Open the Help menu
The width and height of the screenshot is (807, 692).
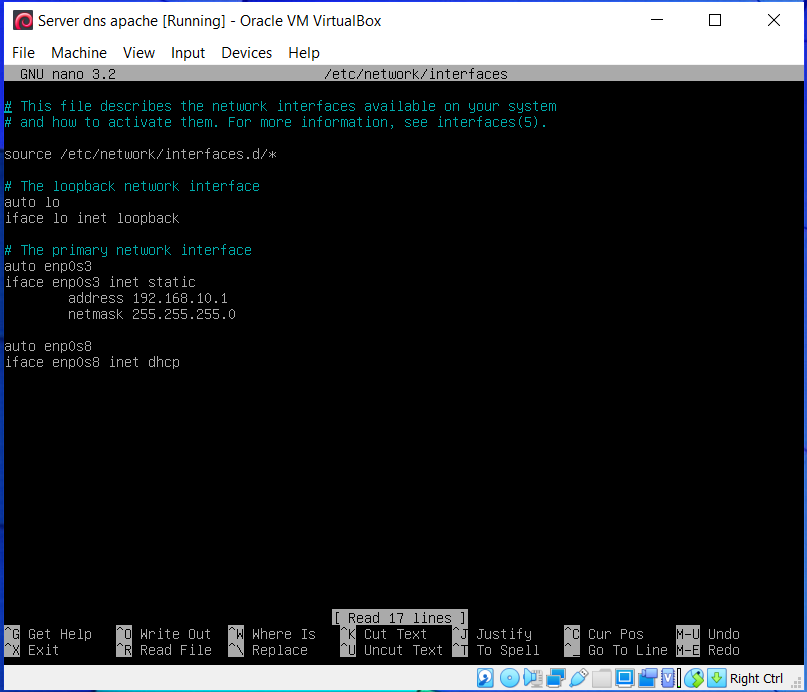click(x=304, y=52)
